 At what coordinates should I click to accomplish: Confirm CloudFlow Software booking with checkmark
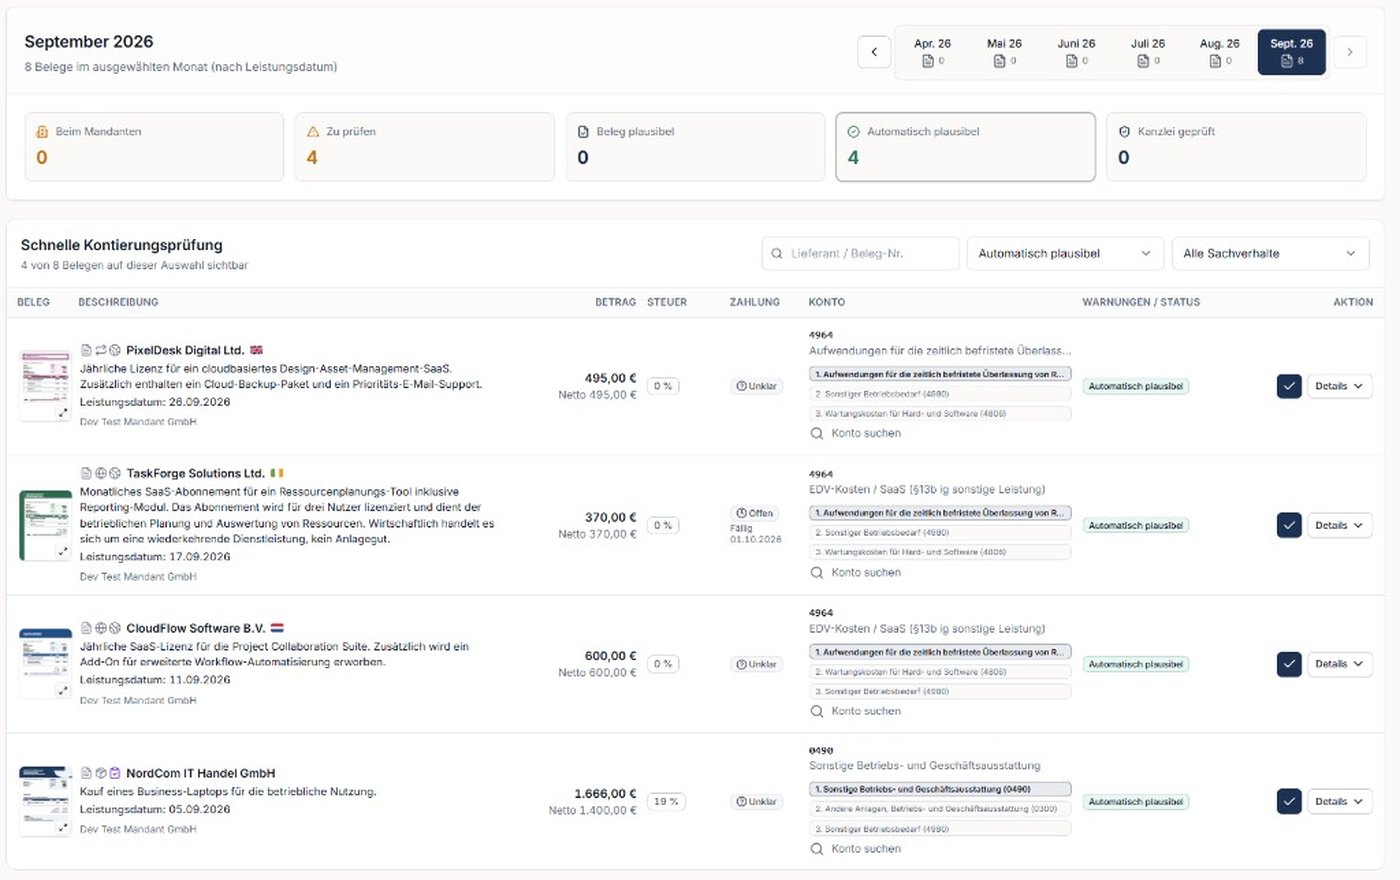click(x=1289, y=664)
